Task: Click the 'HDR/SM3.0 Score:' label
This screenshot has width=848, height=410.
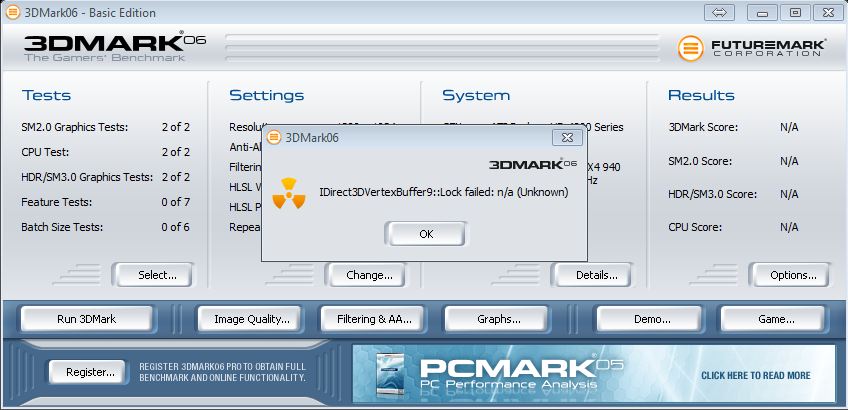Action: click(x=713, y=194)
